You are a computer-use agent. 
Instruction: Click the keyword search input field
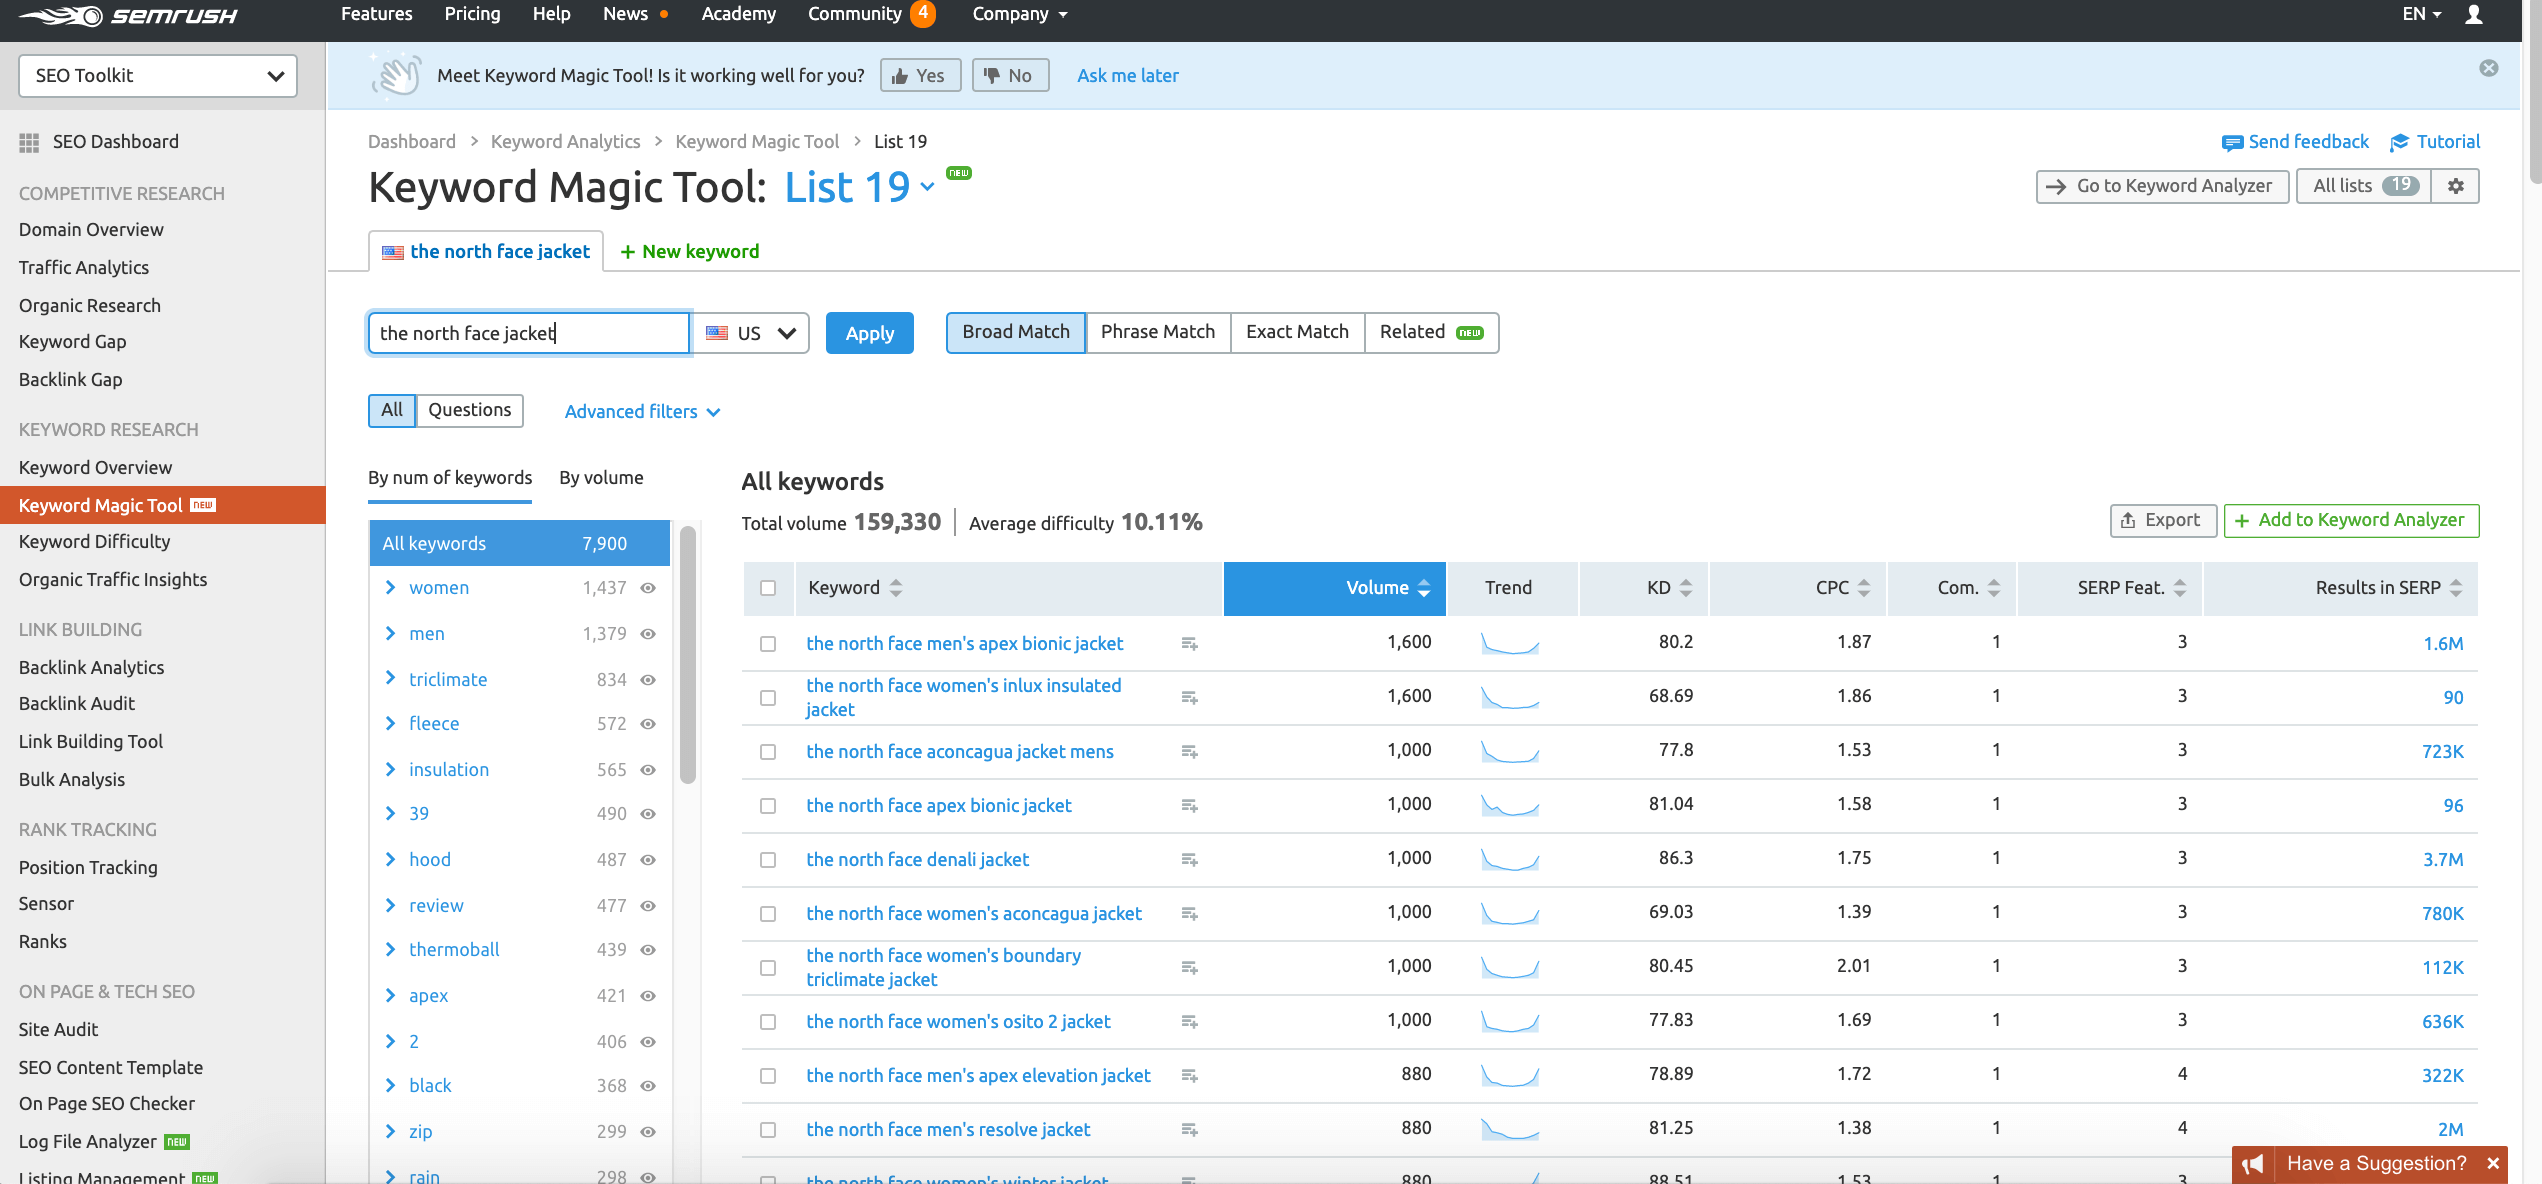528,333
